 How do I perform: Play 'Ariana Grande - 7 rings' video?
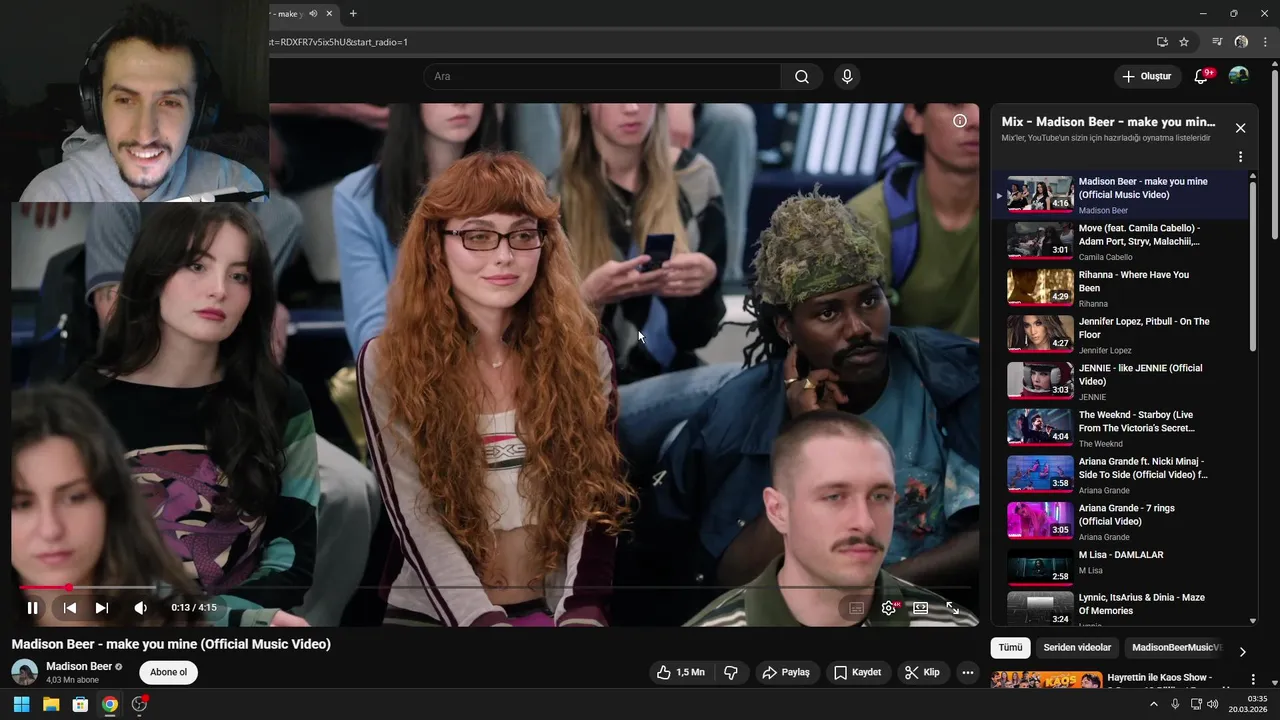1122,522
